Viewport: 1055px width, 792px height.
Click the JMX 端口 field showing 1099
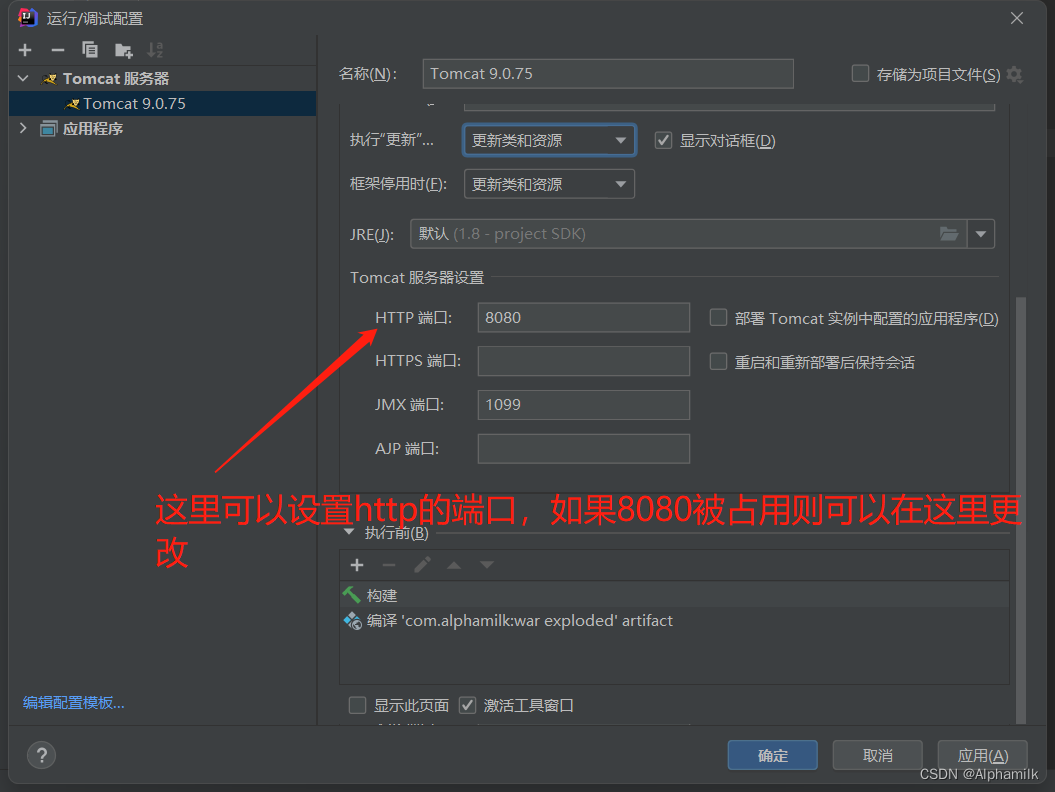pos(583,405)
